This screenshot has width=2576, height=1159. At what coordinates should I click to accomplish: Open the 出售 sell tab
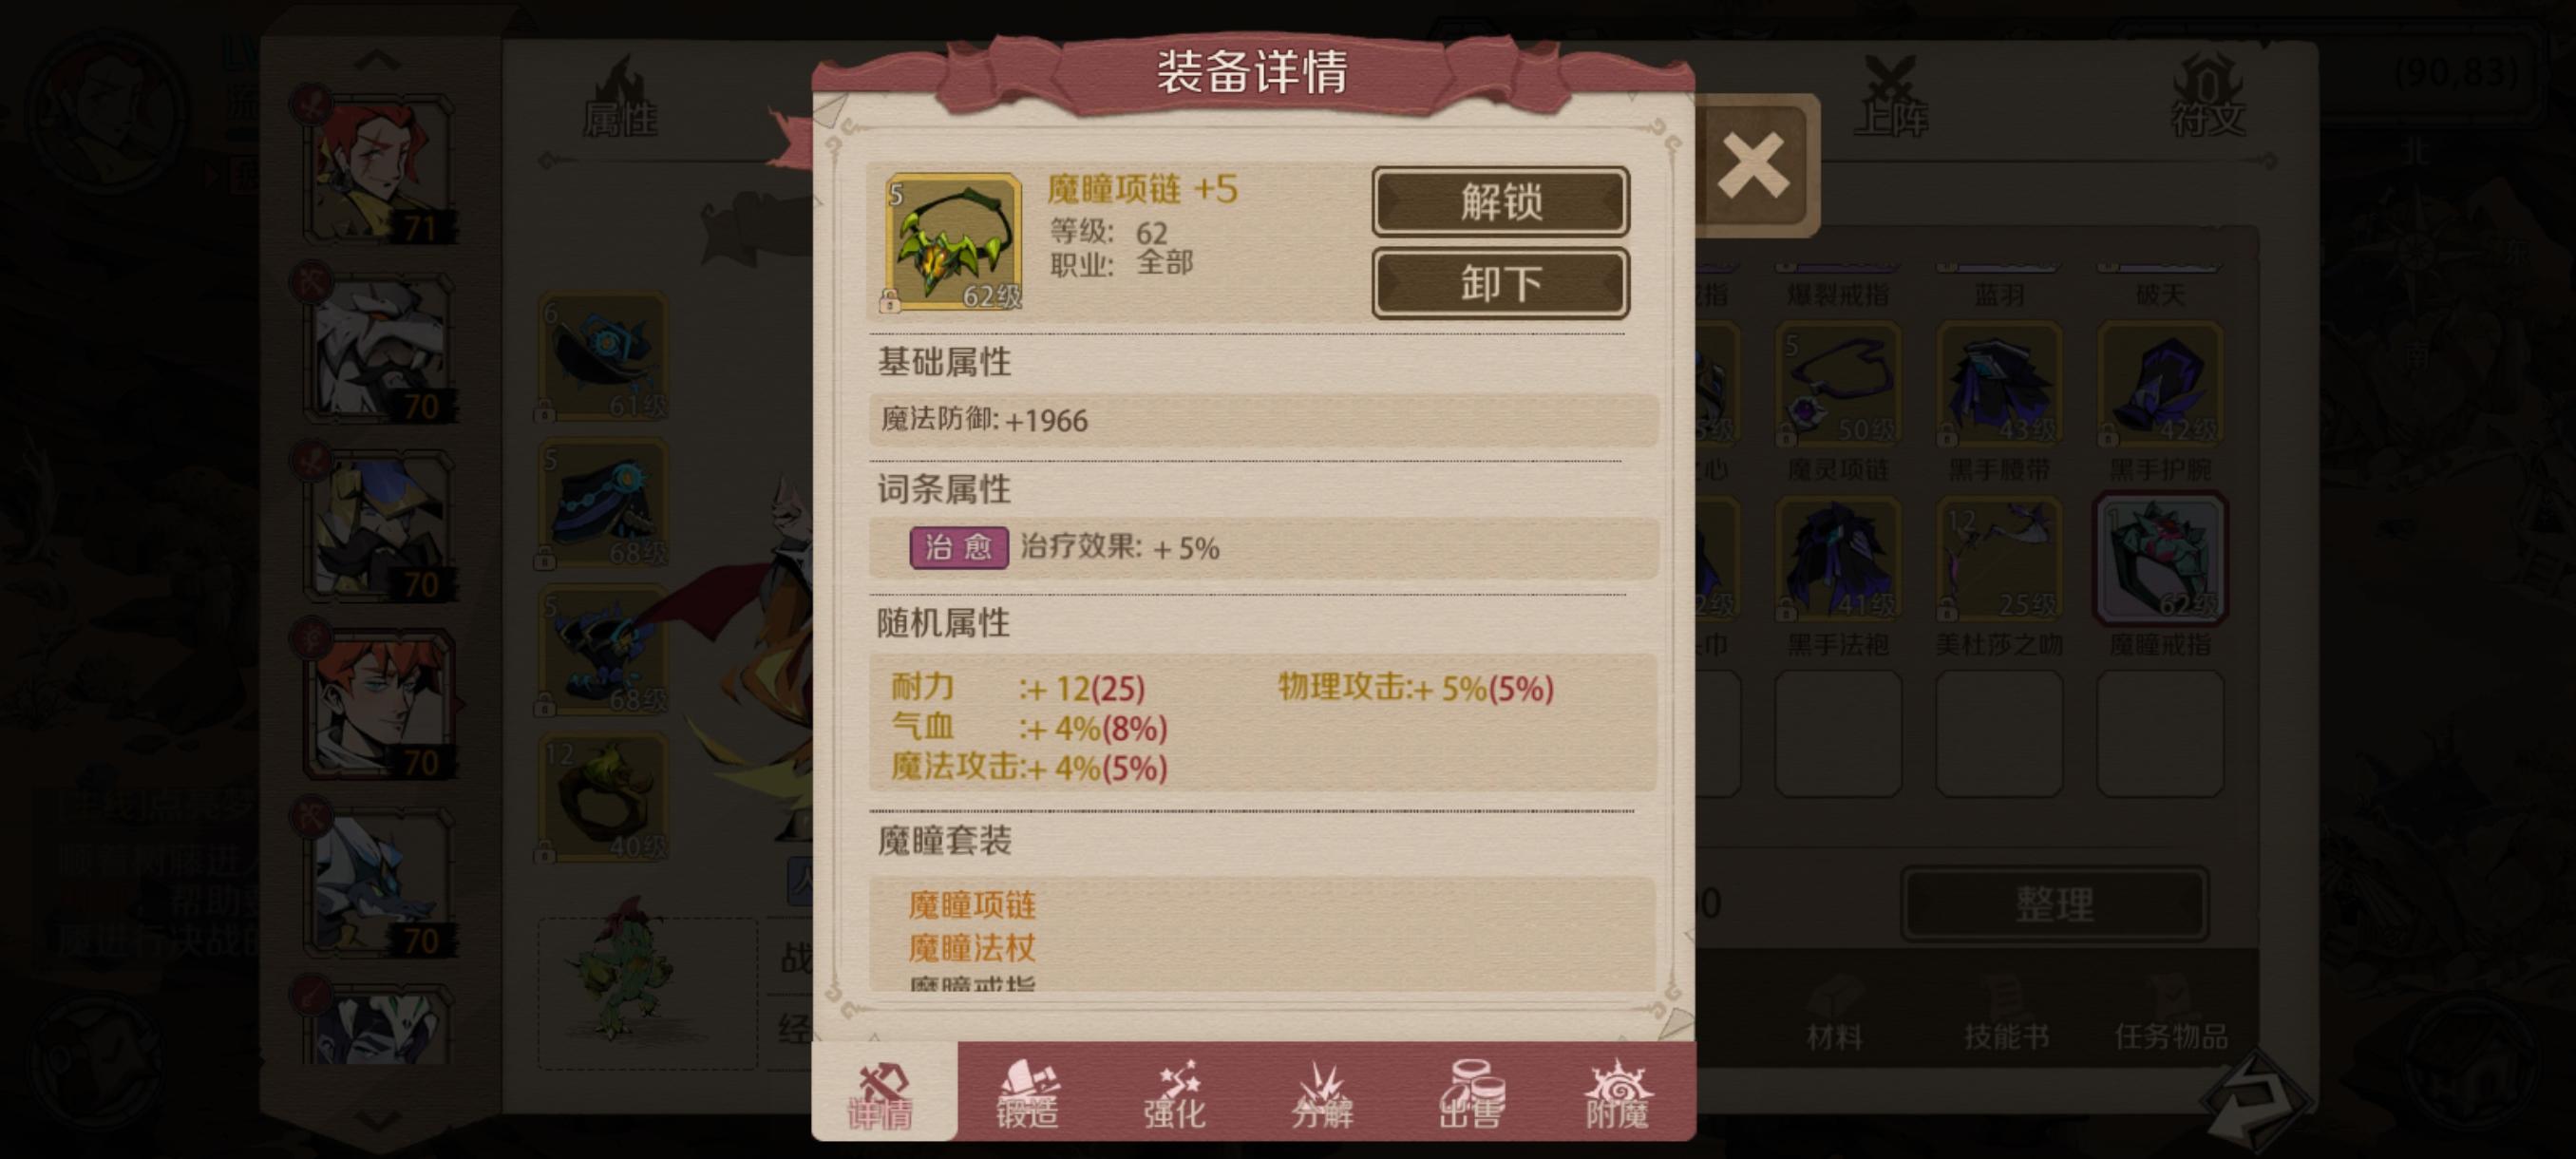(x=1470, y=1093)
